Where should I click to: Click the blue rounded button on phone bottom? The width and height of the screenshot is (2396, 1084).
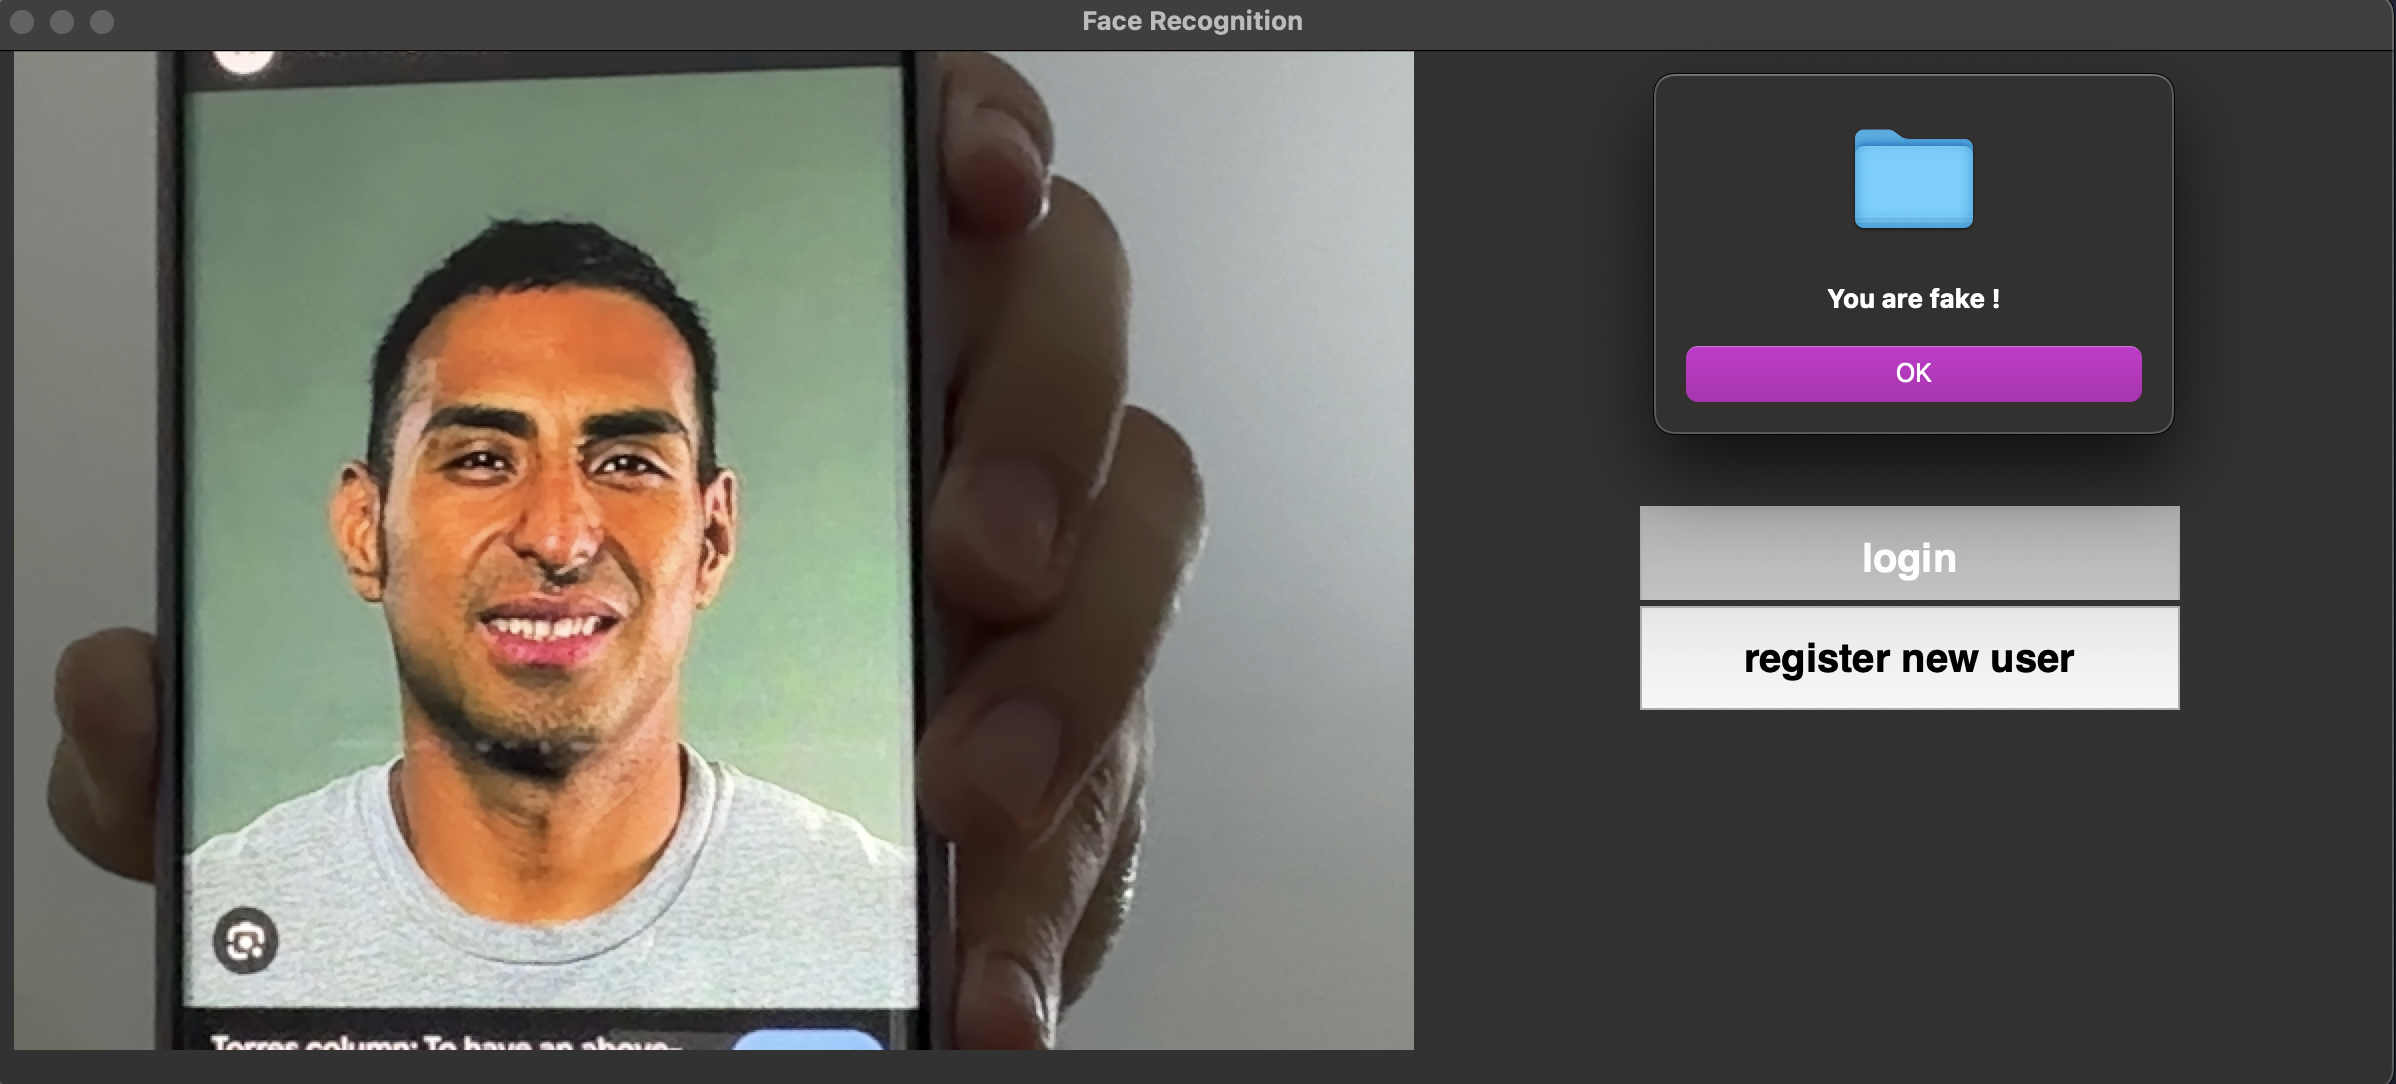tap(808, 1041)
